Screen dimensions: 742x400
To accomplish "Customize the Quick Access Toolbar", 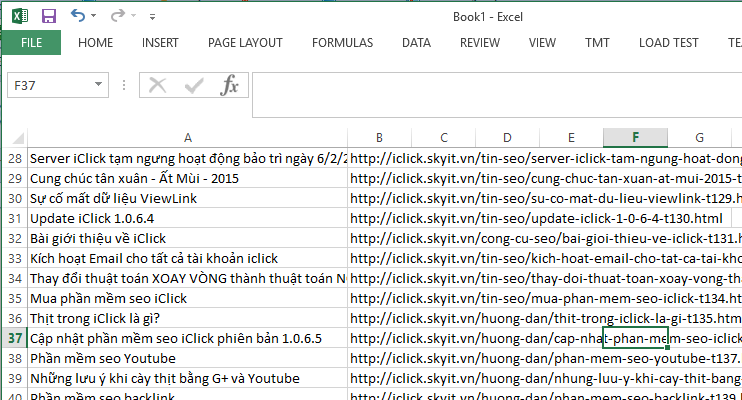I will click(152, 17).
